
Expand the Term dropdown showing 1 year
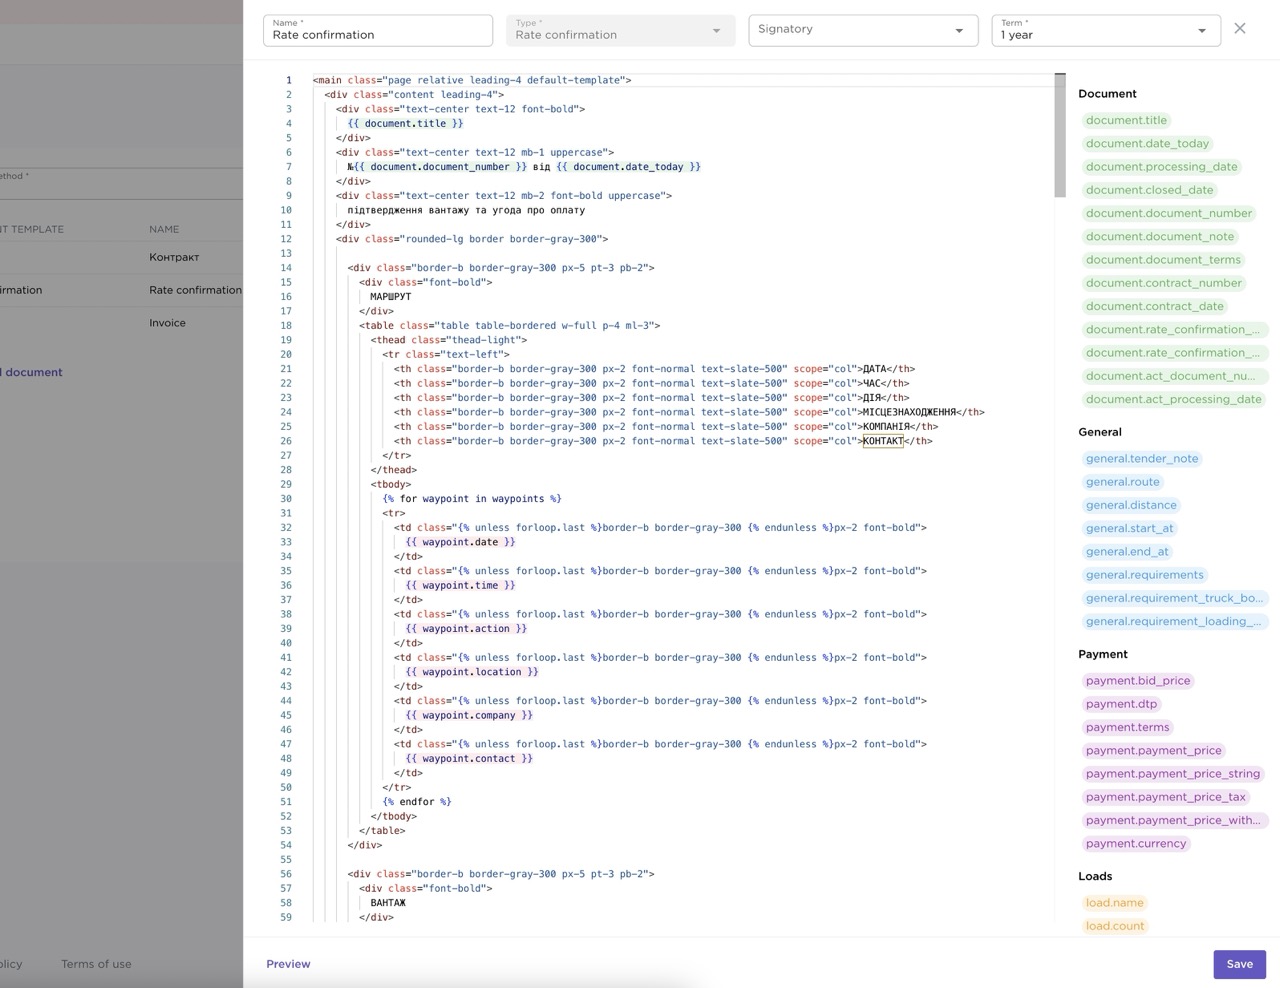1106,30
